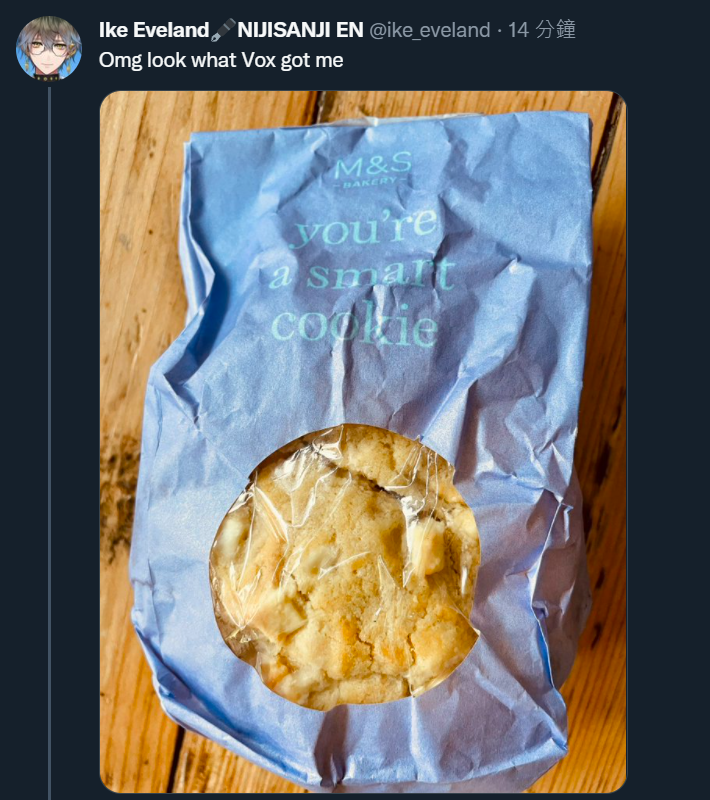Click the word Vox in the tweet text

(259, 60)
